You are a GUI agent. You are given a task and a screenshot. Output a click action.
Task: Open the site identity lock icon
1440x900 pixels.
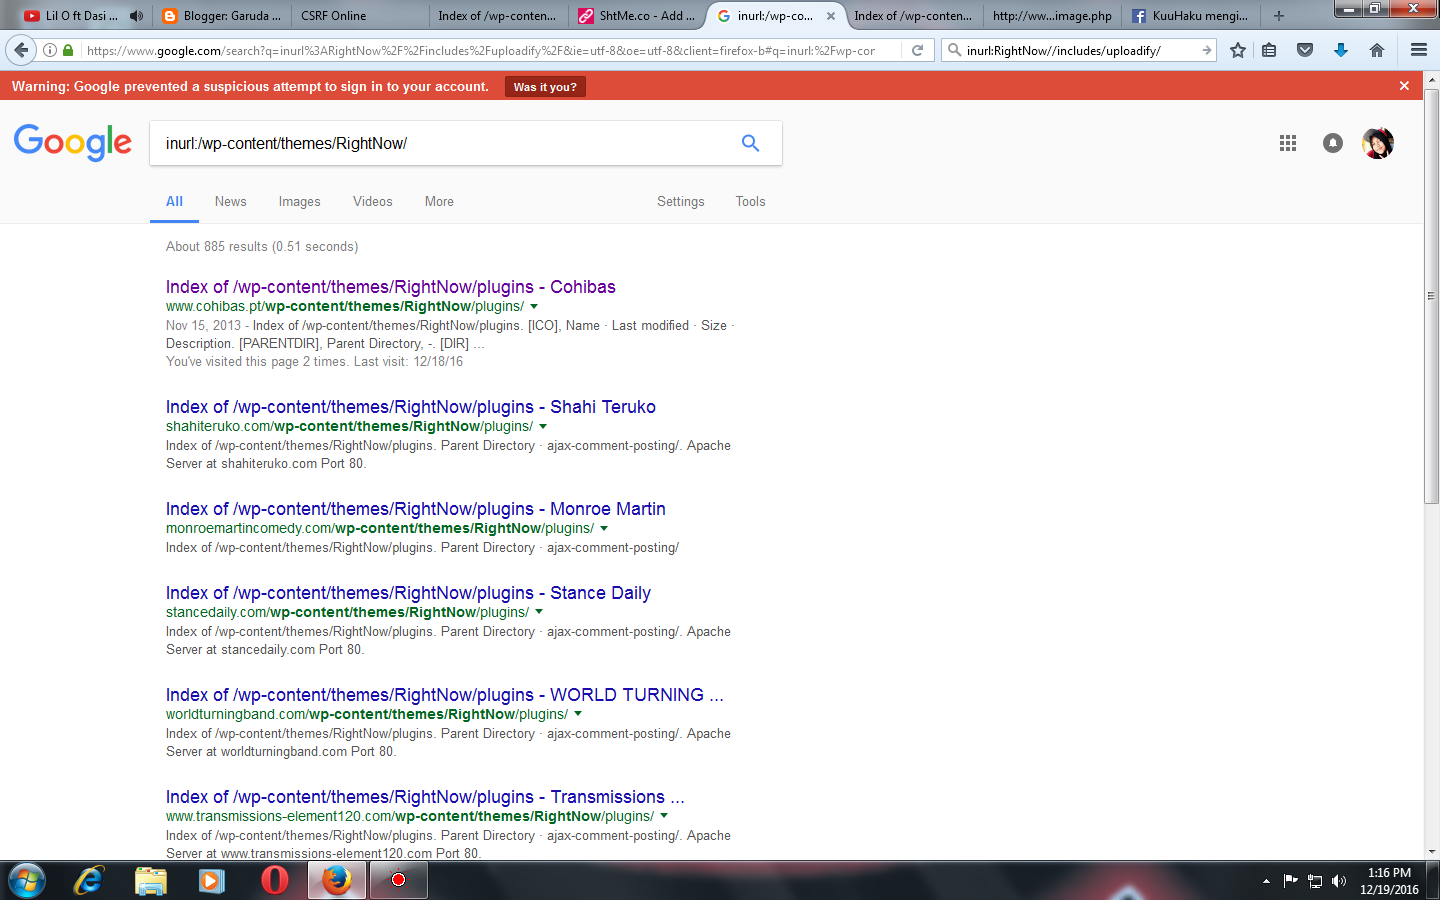[x=68, y=50]
